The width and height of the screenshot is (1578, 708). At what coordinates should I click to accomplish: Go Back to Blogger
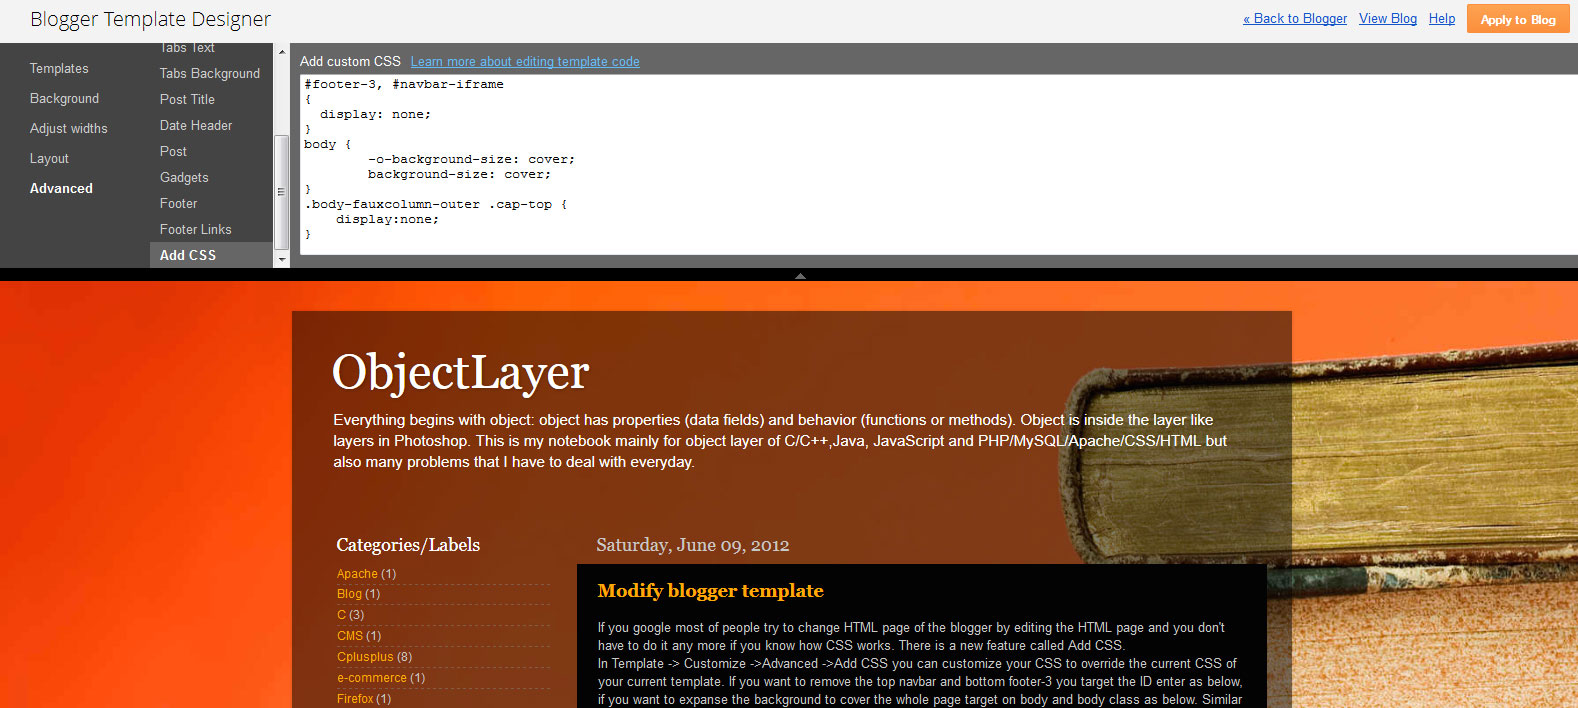pos(1295,18)
